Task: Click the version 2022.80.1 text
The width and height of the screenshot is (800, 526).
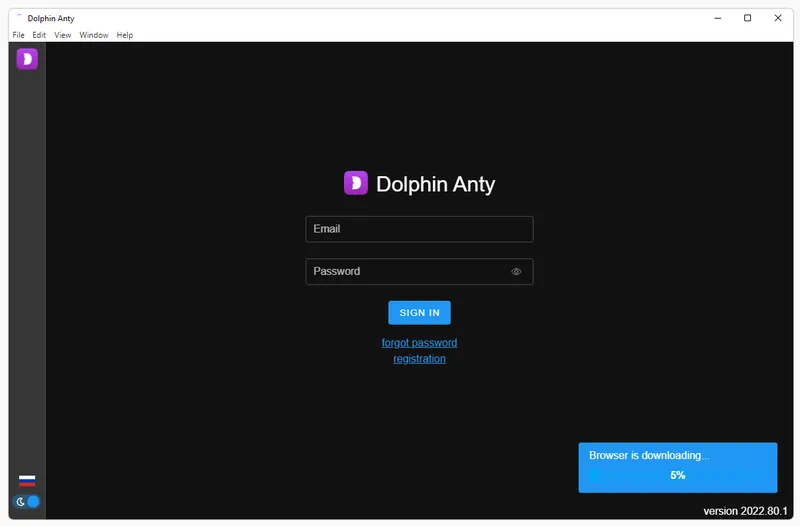Action: click(745, 511)
